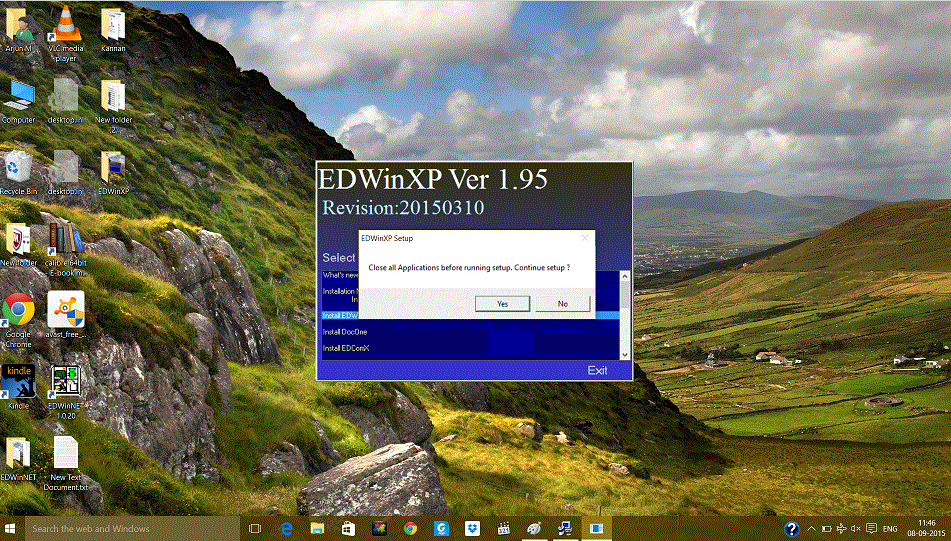951x541 pixels.
Task: Open Dropbox from the taskbar
Action: 472,528
